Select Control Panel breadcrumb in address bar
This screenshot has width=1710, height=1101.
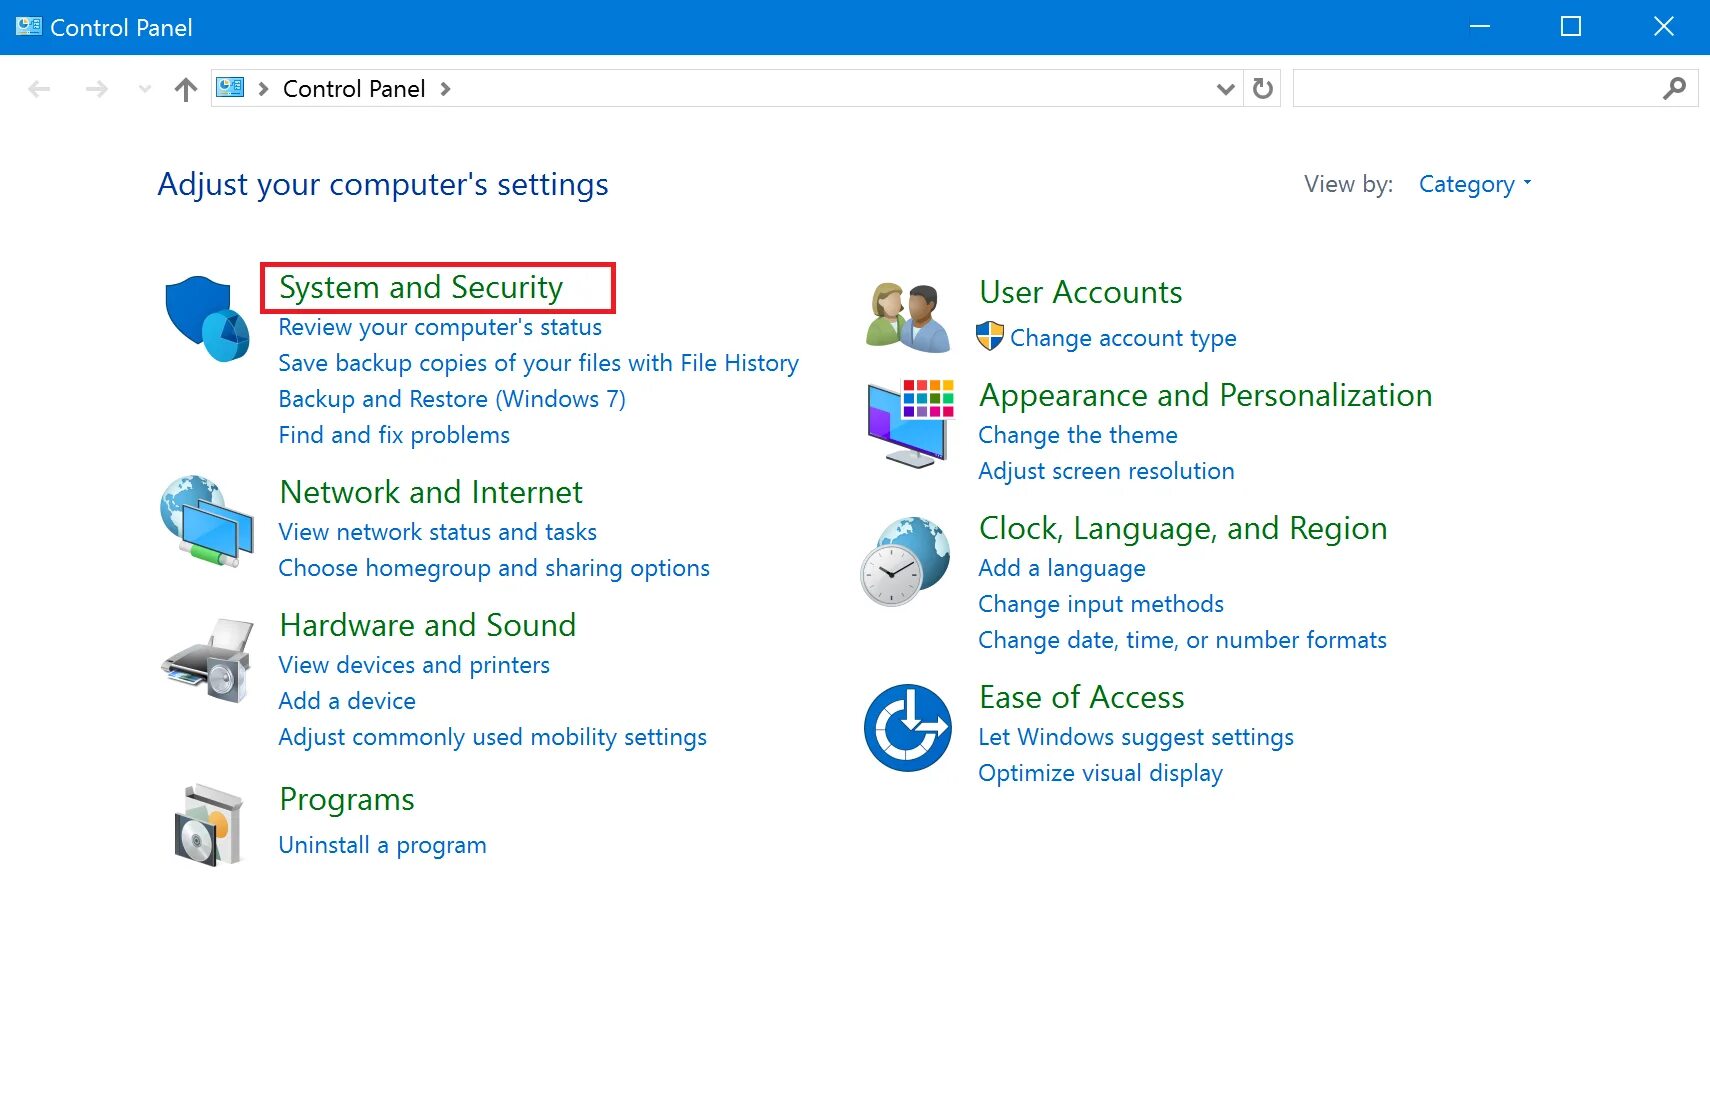[354, 89]
